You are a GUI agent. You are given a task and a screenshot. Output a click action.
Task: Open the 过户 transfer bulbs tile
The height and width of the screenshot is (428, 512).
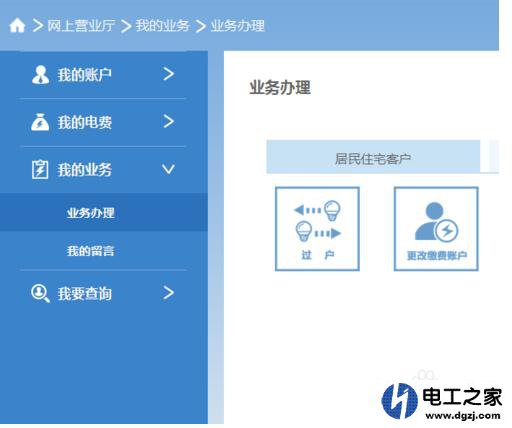[x=317, y=229]
